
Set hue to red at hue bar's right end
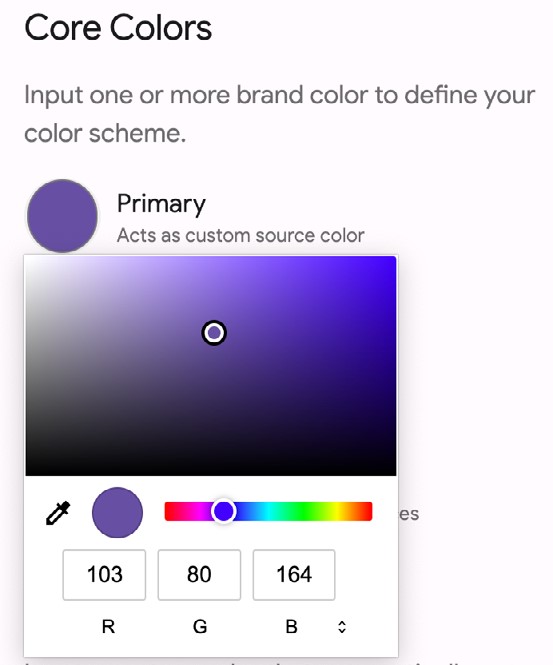[368, 511]
